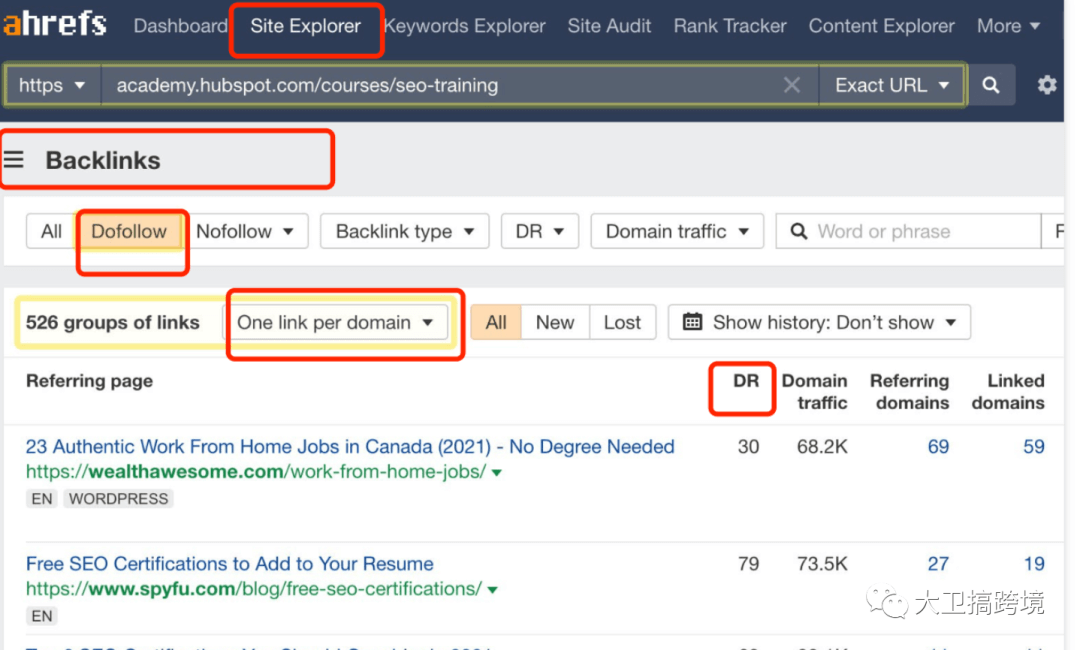Screen dimensions: 1080x650
Task: Click the WORDPRESS tag
Action: tap(118, 499)
